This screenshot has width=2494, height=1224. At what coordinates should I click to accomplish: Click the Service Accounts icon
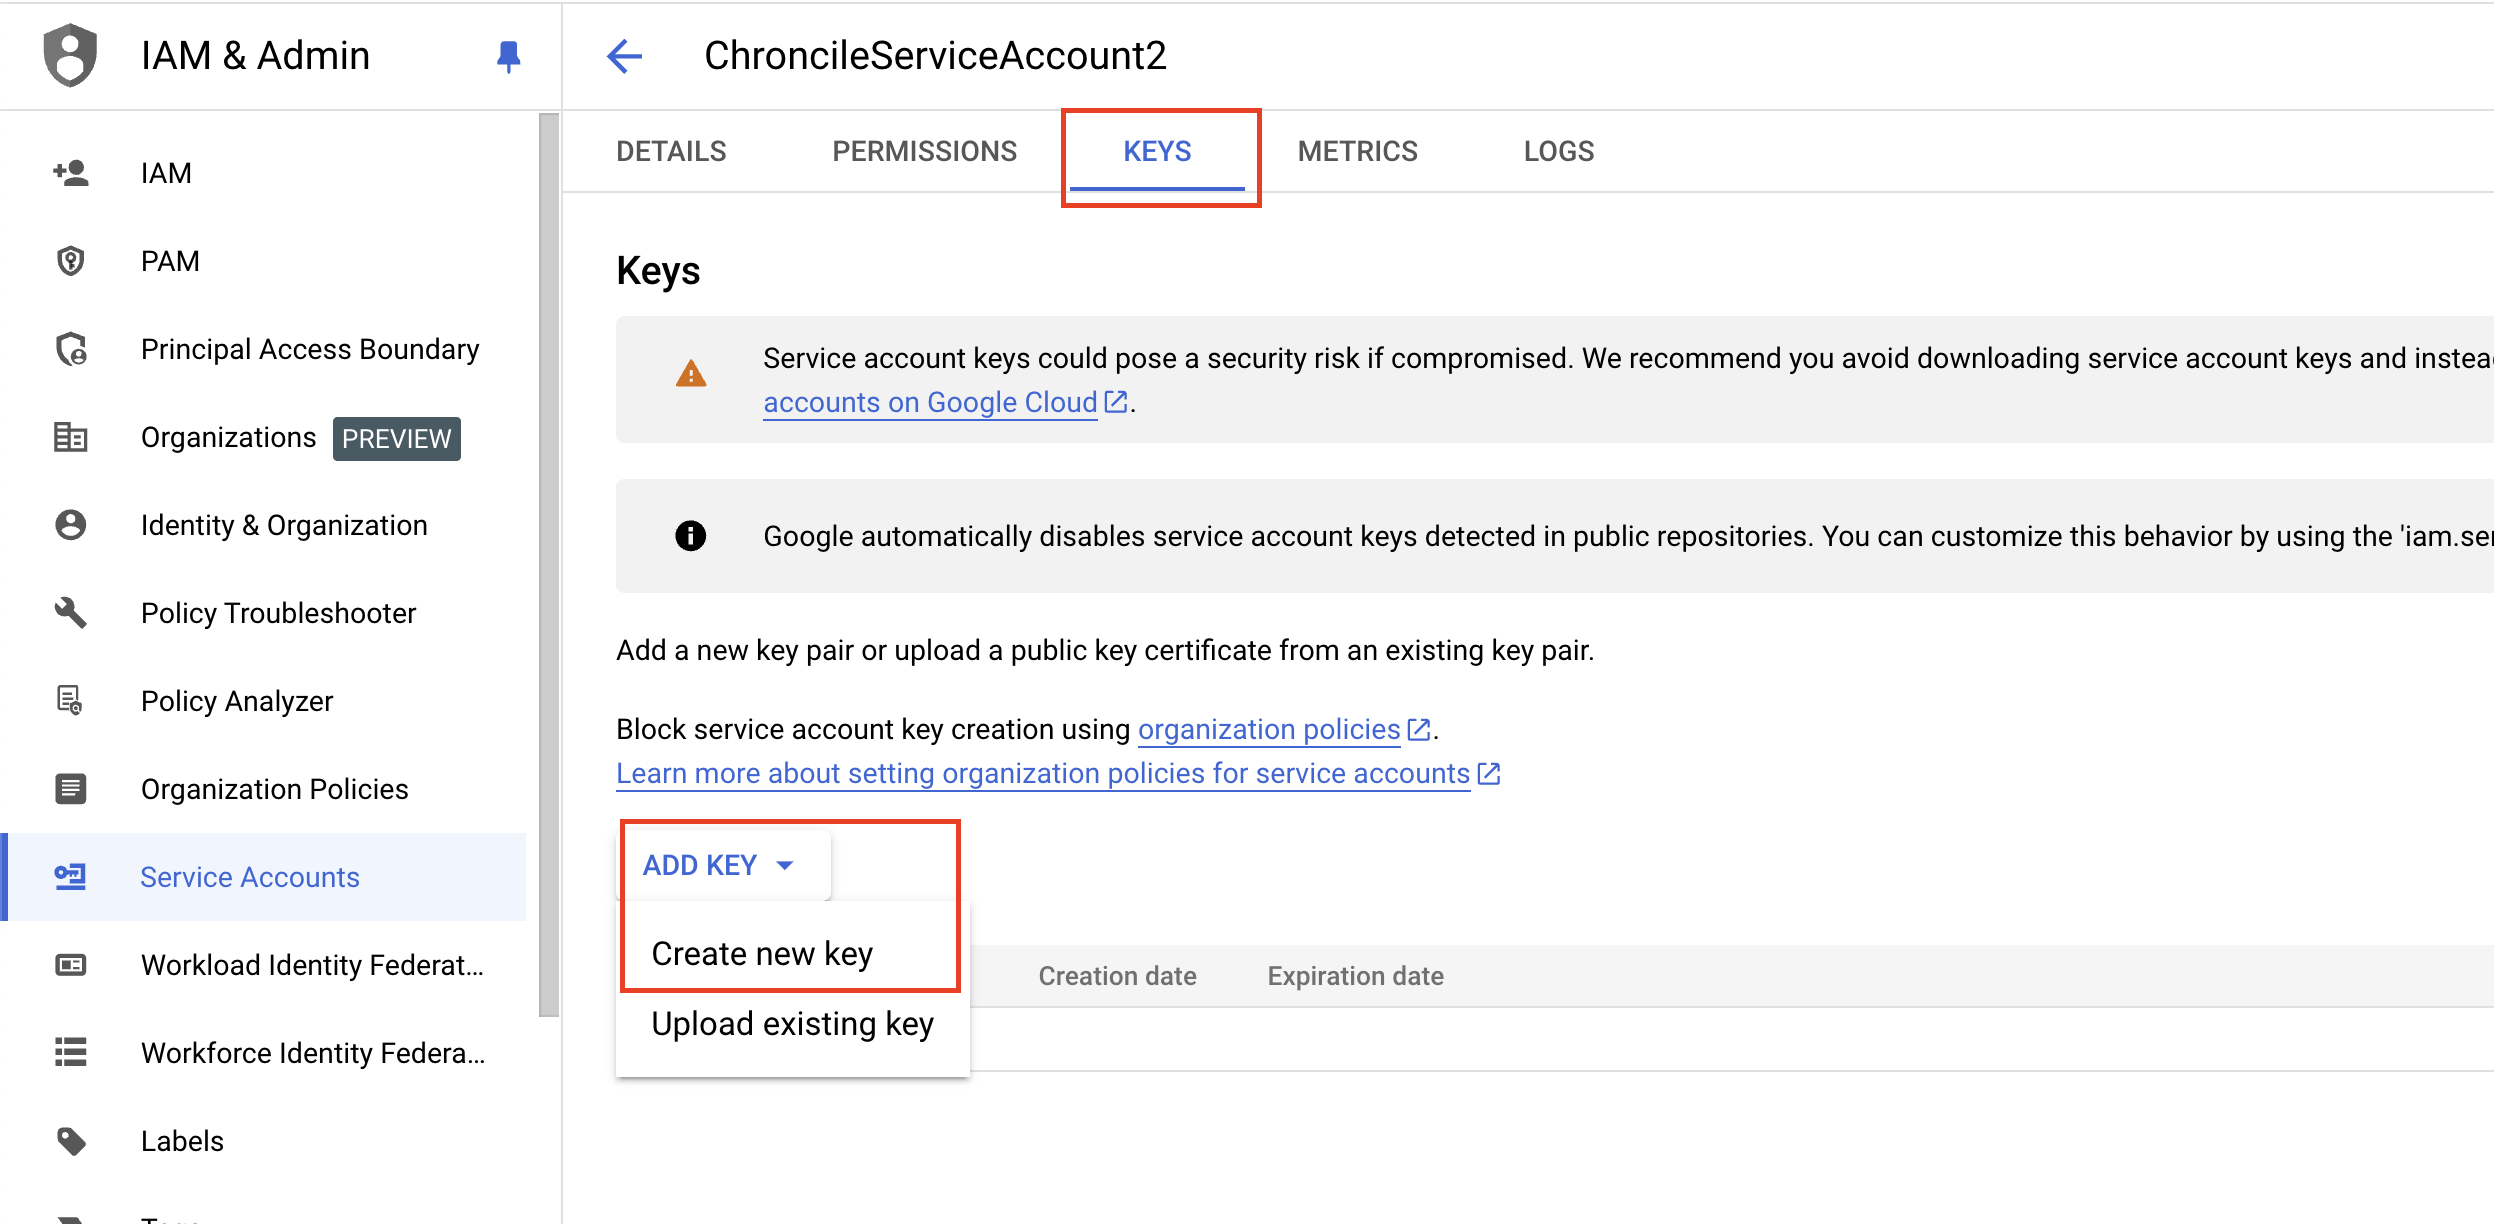click(x=70, y=876)
